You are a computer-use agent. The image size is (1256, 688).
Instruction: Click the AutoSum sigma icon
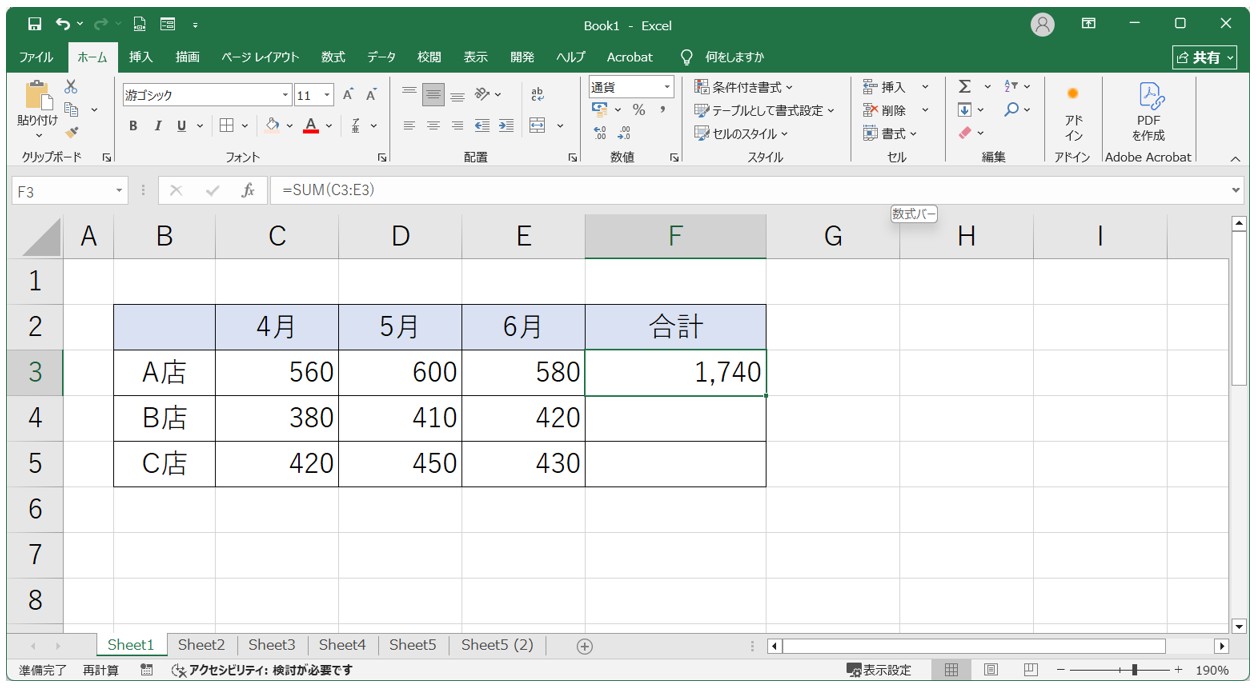point(964,87)
